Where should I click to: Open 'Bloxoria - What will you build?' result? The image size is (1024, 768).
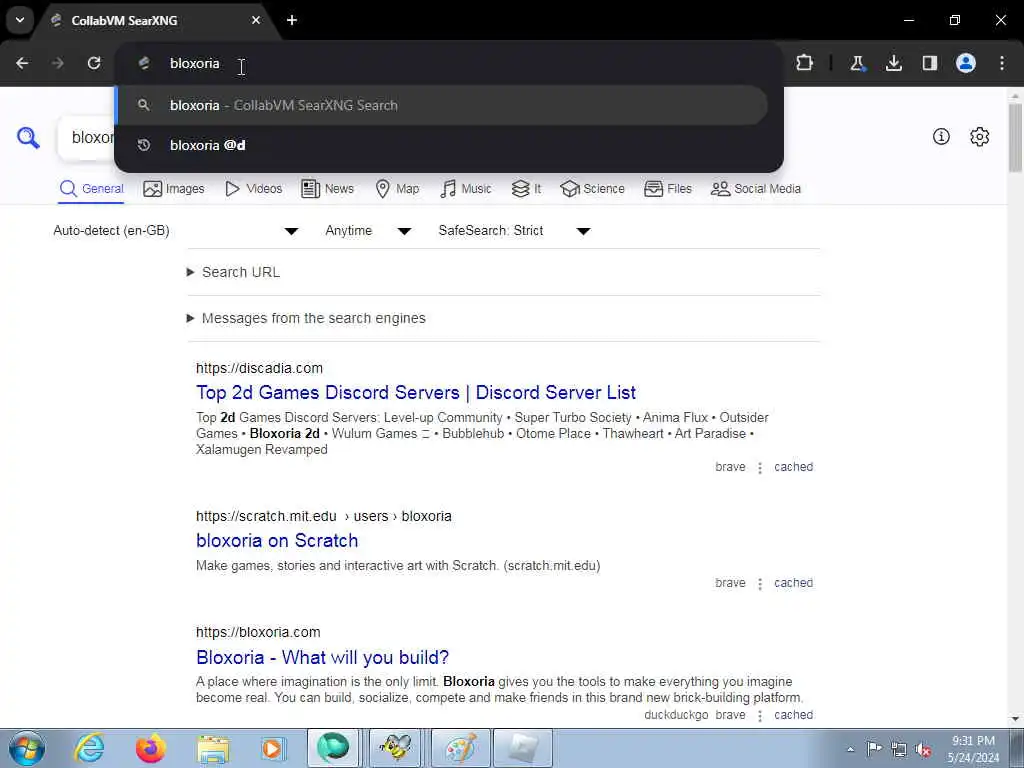[323, 658]
